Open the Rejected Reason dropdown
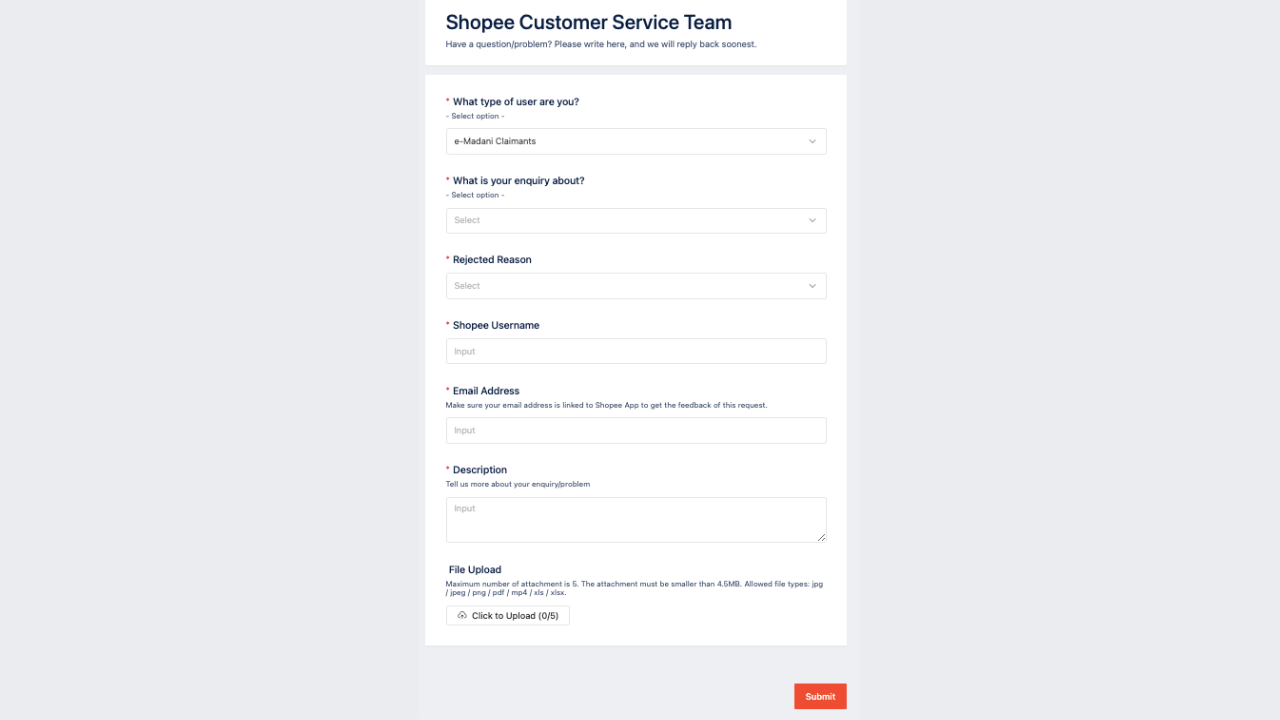Screen dimensions: 1280x720 tap(636, 286)
